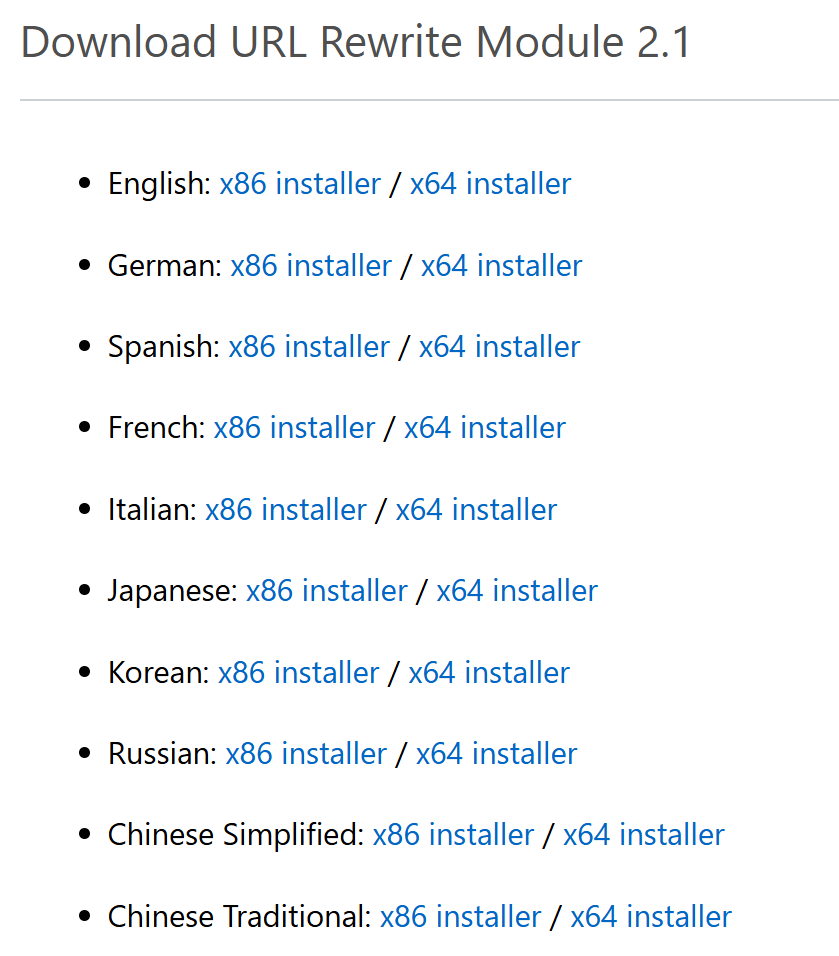
Task: Open the German x86 installer link
Action: (311, 266)
